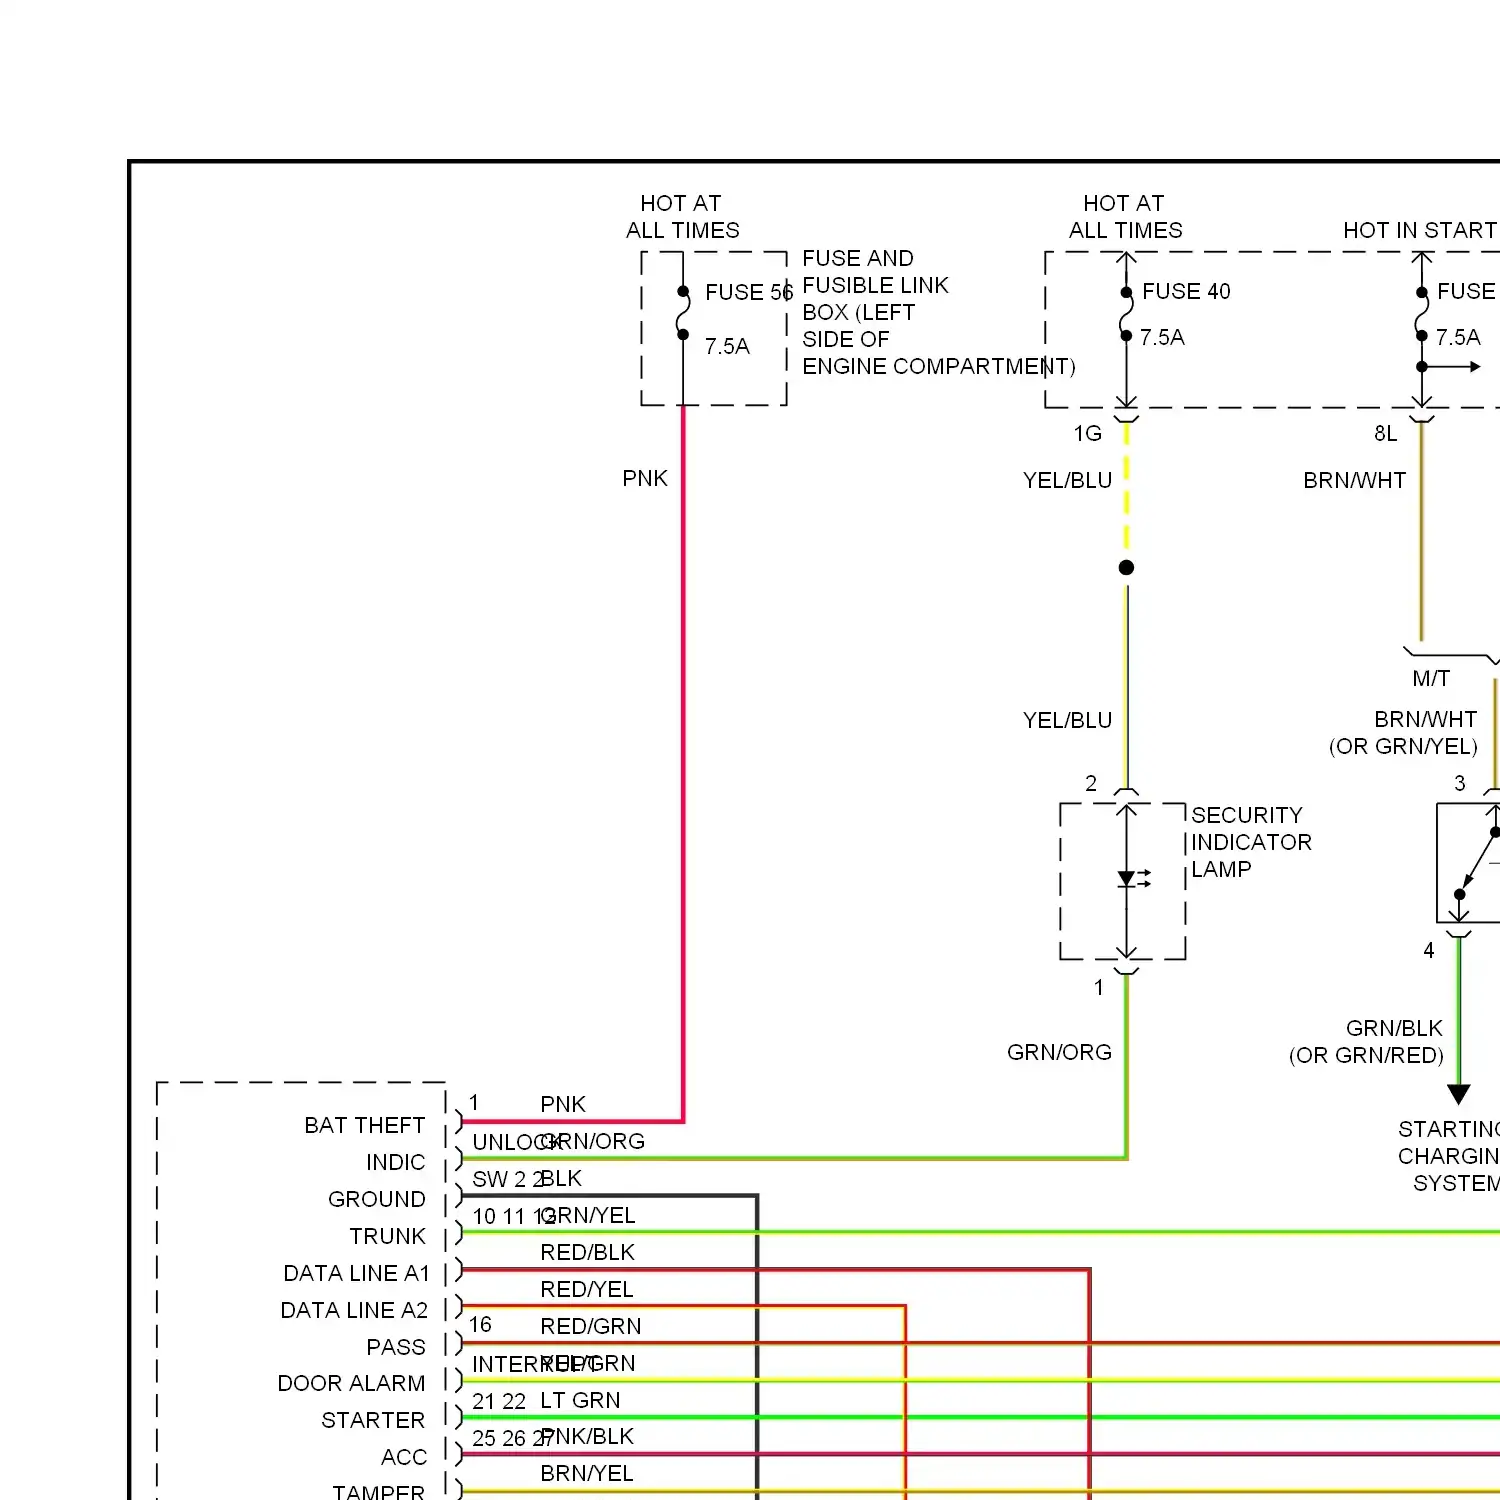
Task: Click the RED/GRN wire color label
Action: point(591,1326)
